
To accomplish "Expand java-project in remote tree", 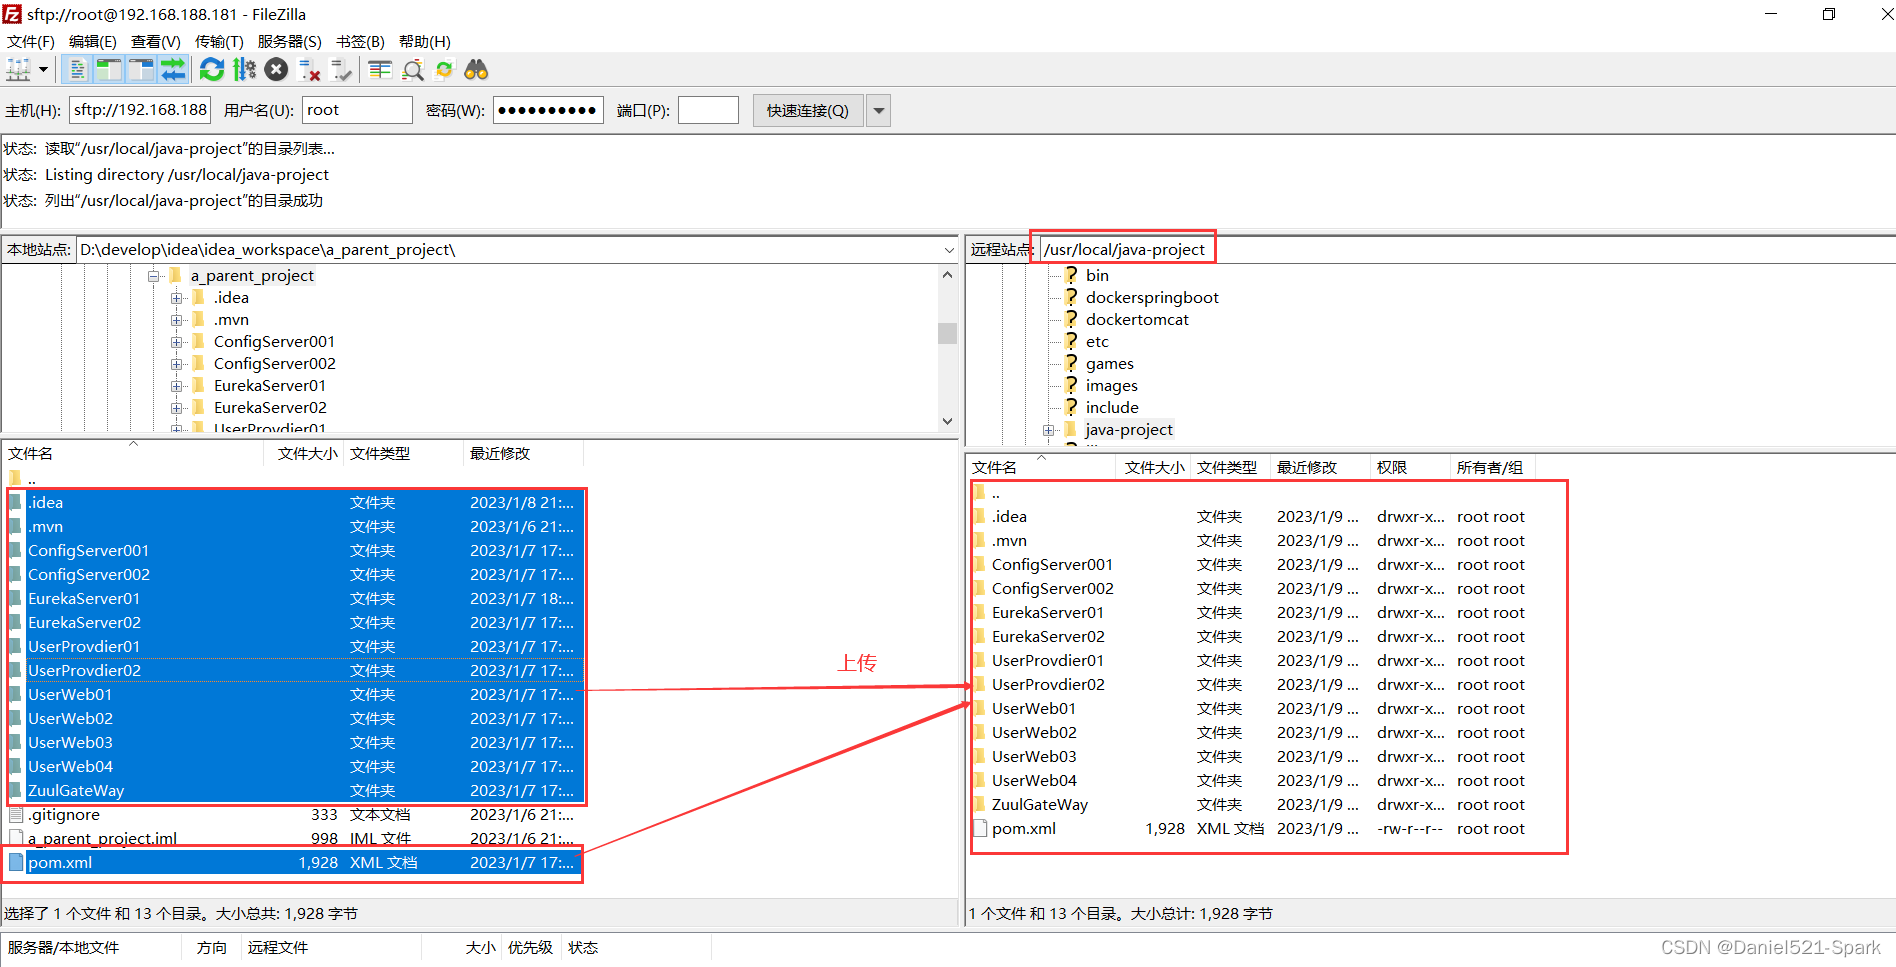I will click(x=1048, y=430).
